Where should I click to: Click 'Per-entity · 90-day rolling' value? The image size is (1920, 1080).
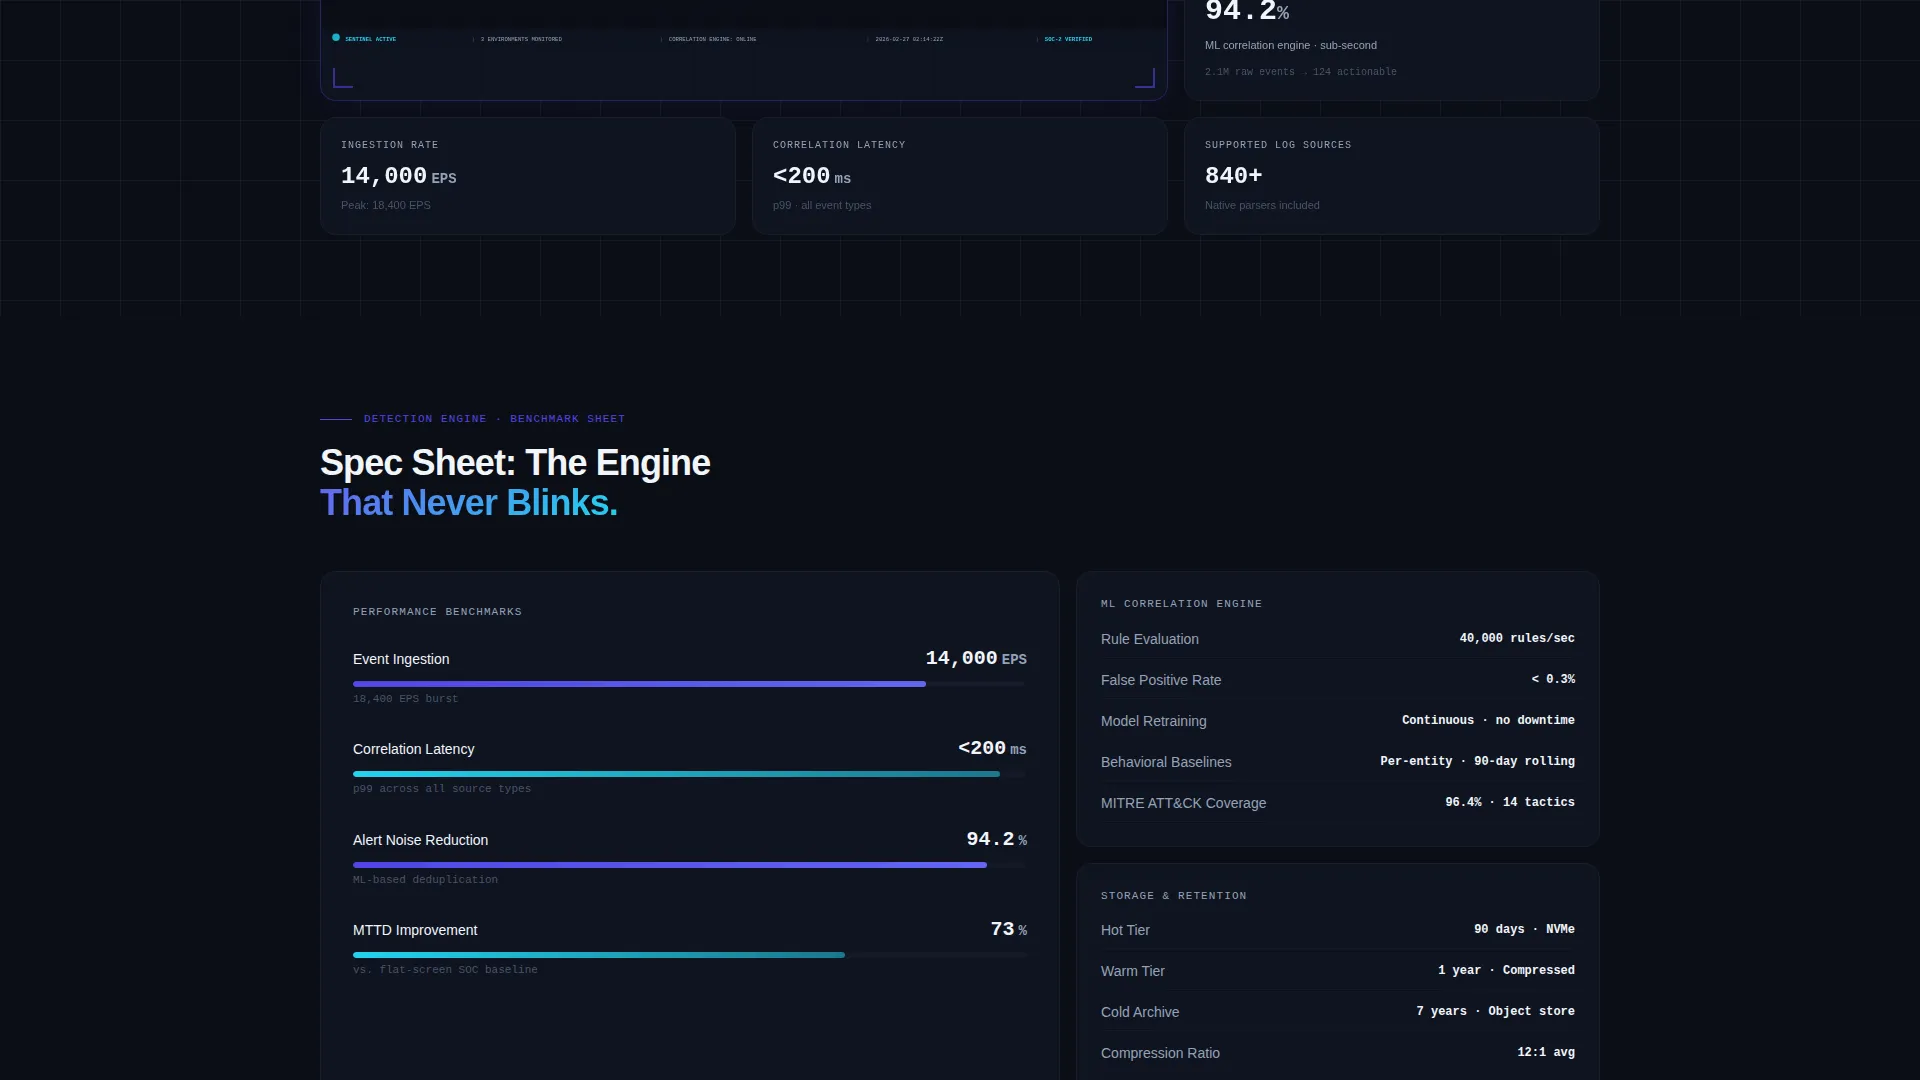coord(1477,761)
